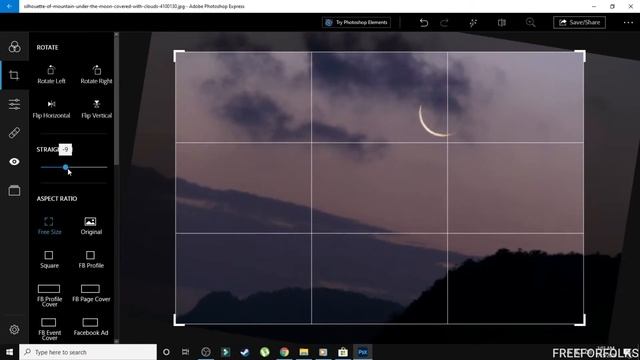This screenshot has width=640, height=360.
Task: Choose Original aspect ratio
Action: pos(91,226)
